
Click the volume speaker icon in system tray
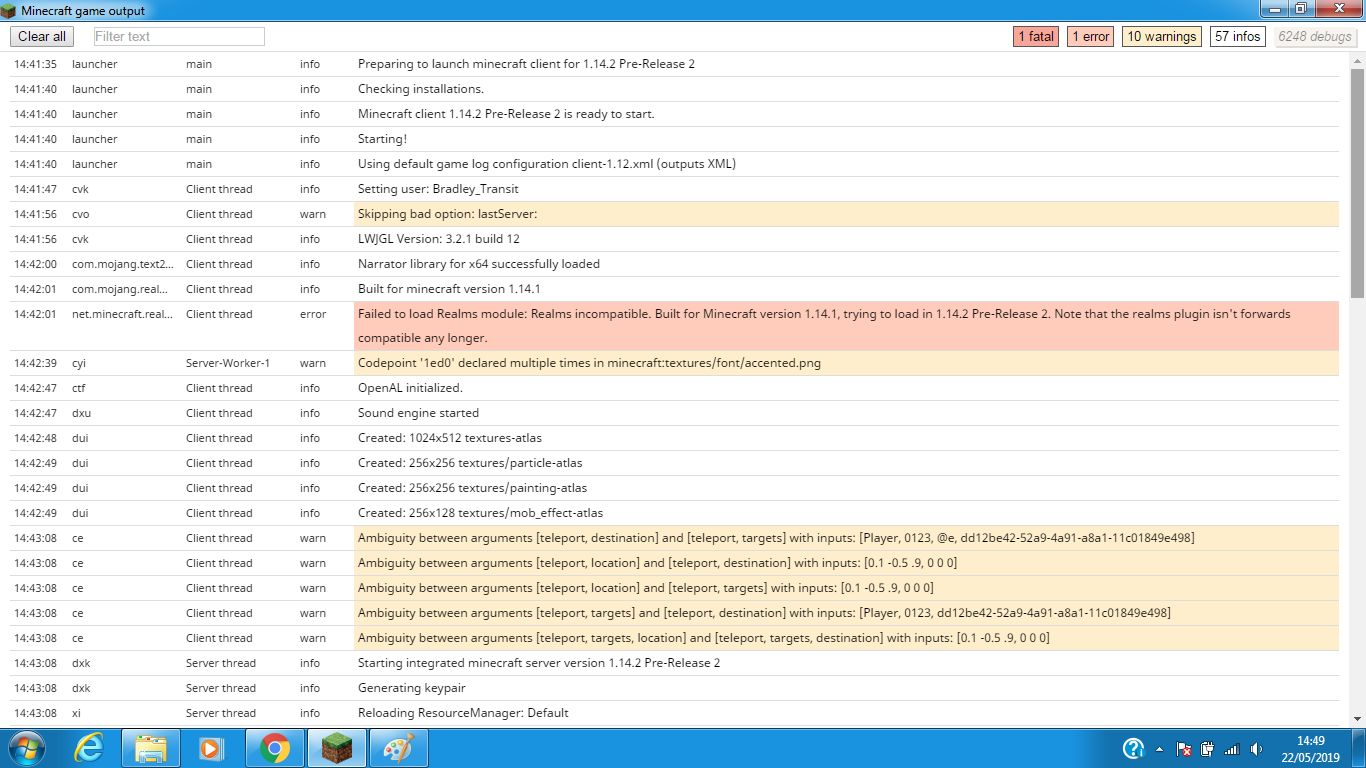(1256, 749)
